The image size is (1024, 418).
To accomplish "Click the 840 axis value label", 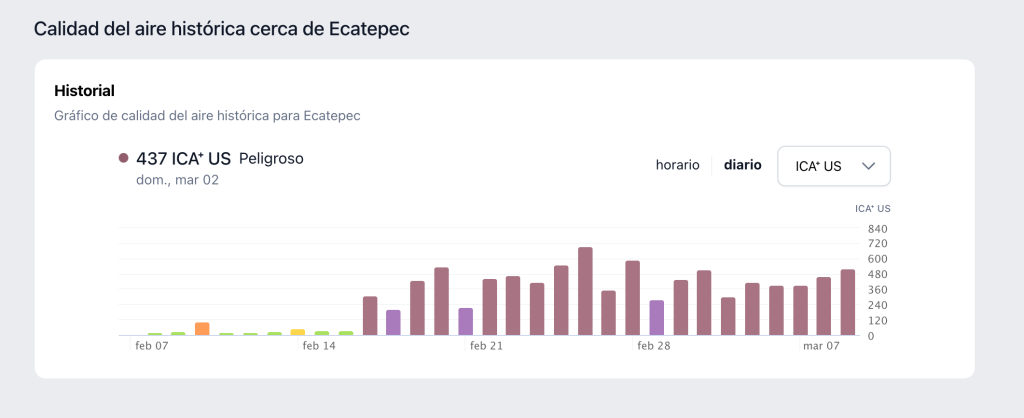I will 878,229.
